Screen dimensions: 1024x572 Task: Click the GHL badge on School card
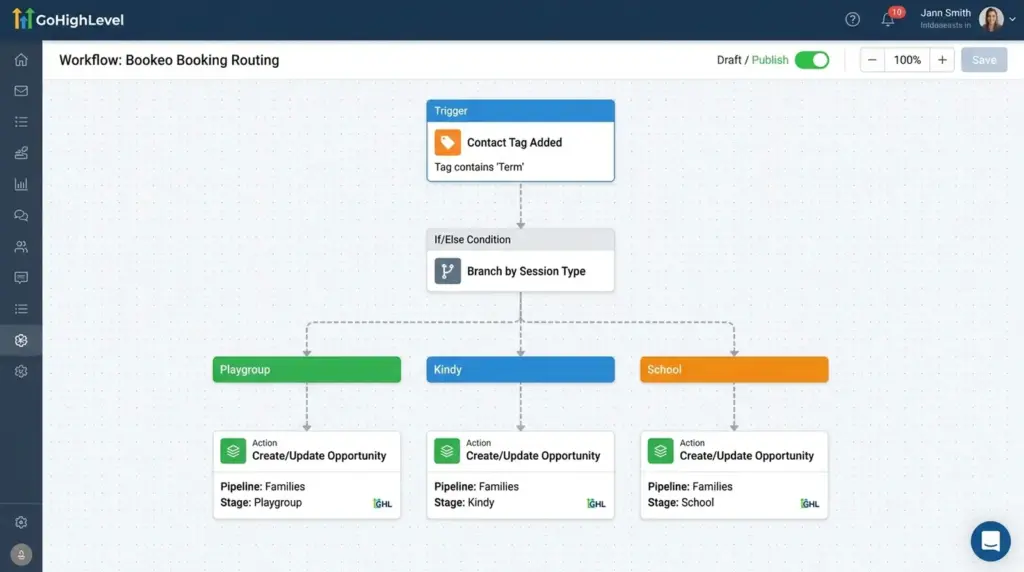tap(810, 503)
